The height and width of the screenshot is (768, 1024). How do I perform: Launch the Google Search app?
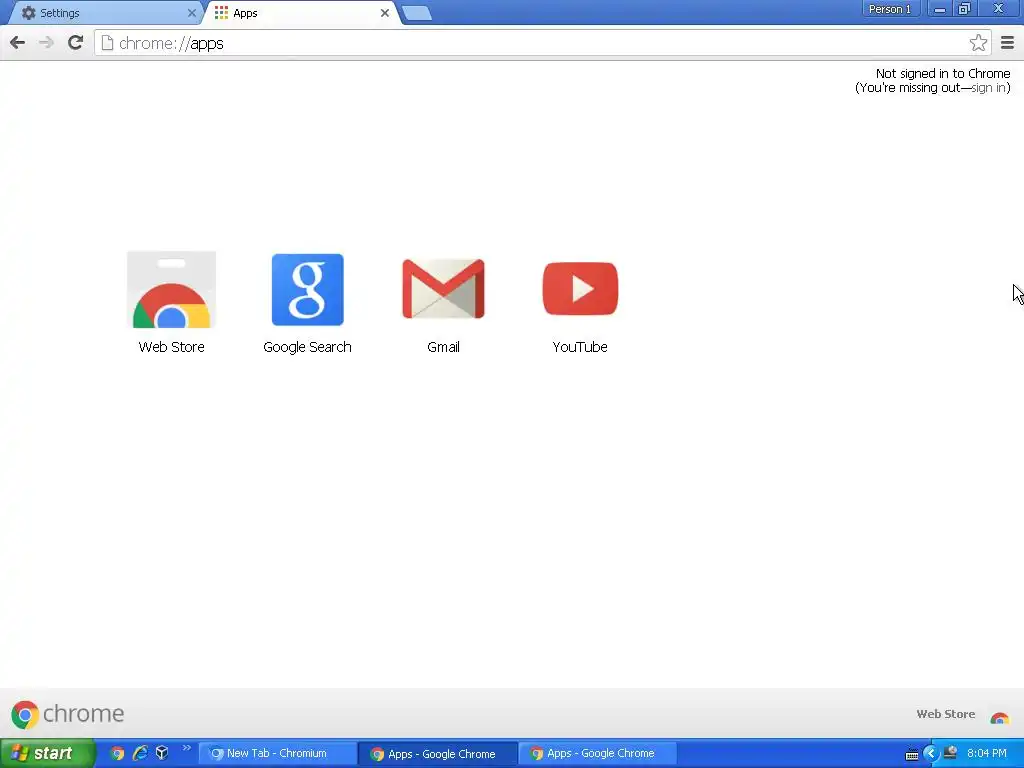click(x=308, y=289)
